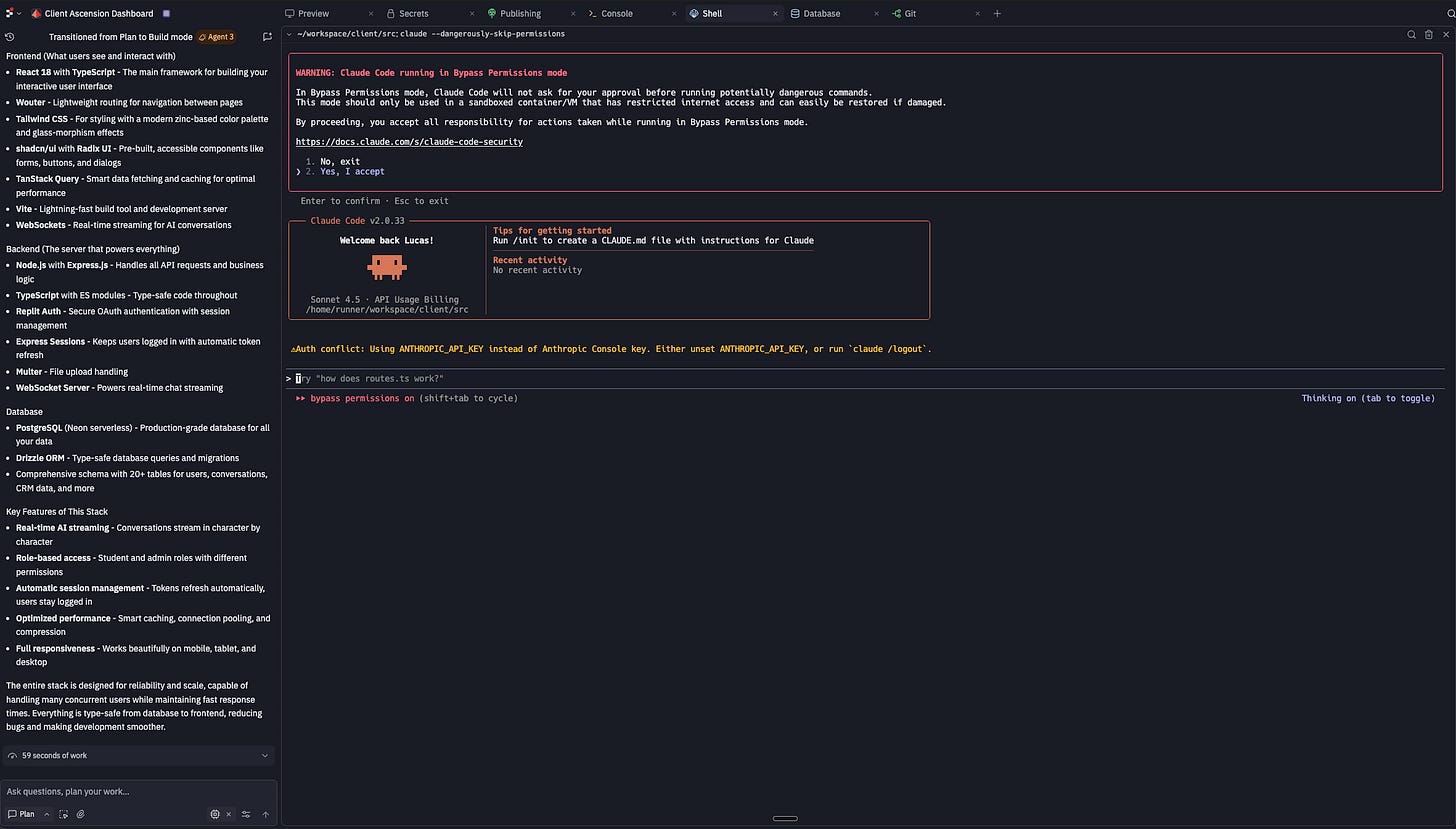Cycle the bypass permissions on mode

tap(406, 398)
